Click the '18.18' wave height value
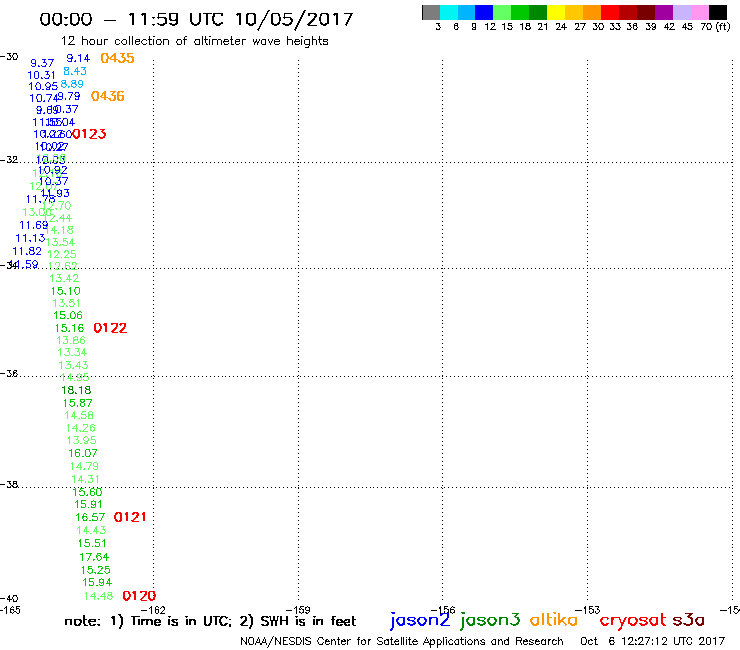This screenshot has height=650, width=740. [76, 390]
